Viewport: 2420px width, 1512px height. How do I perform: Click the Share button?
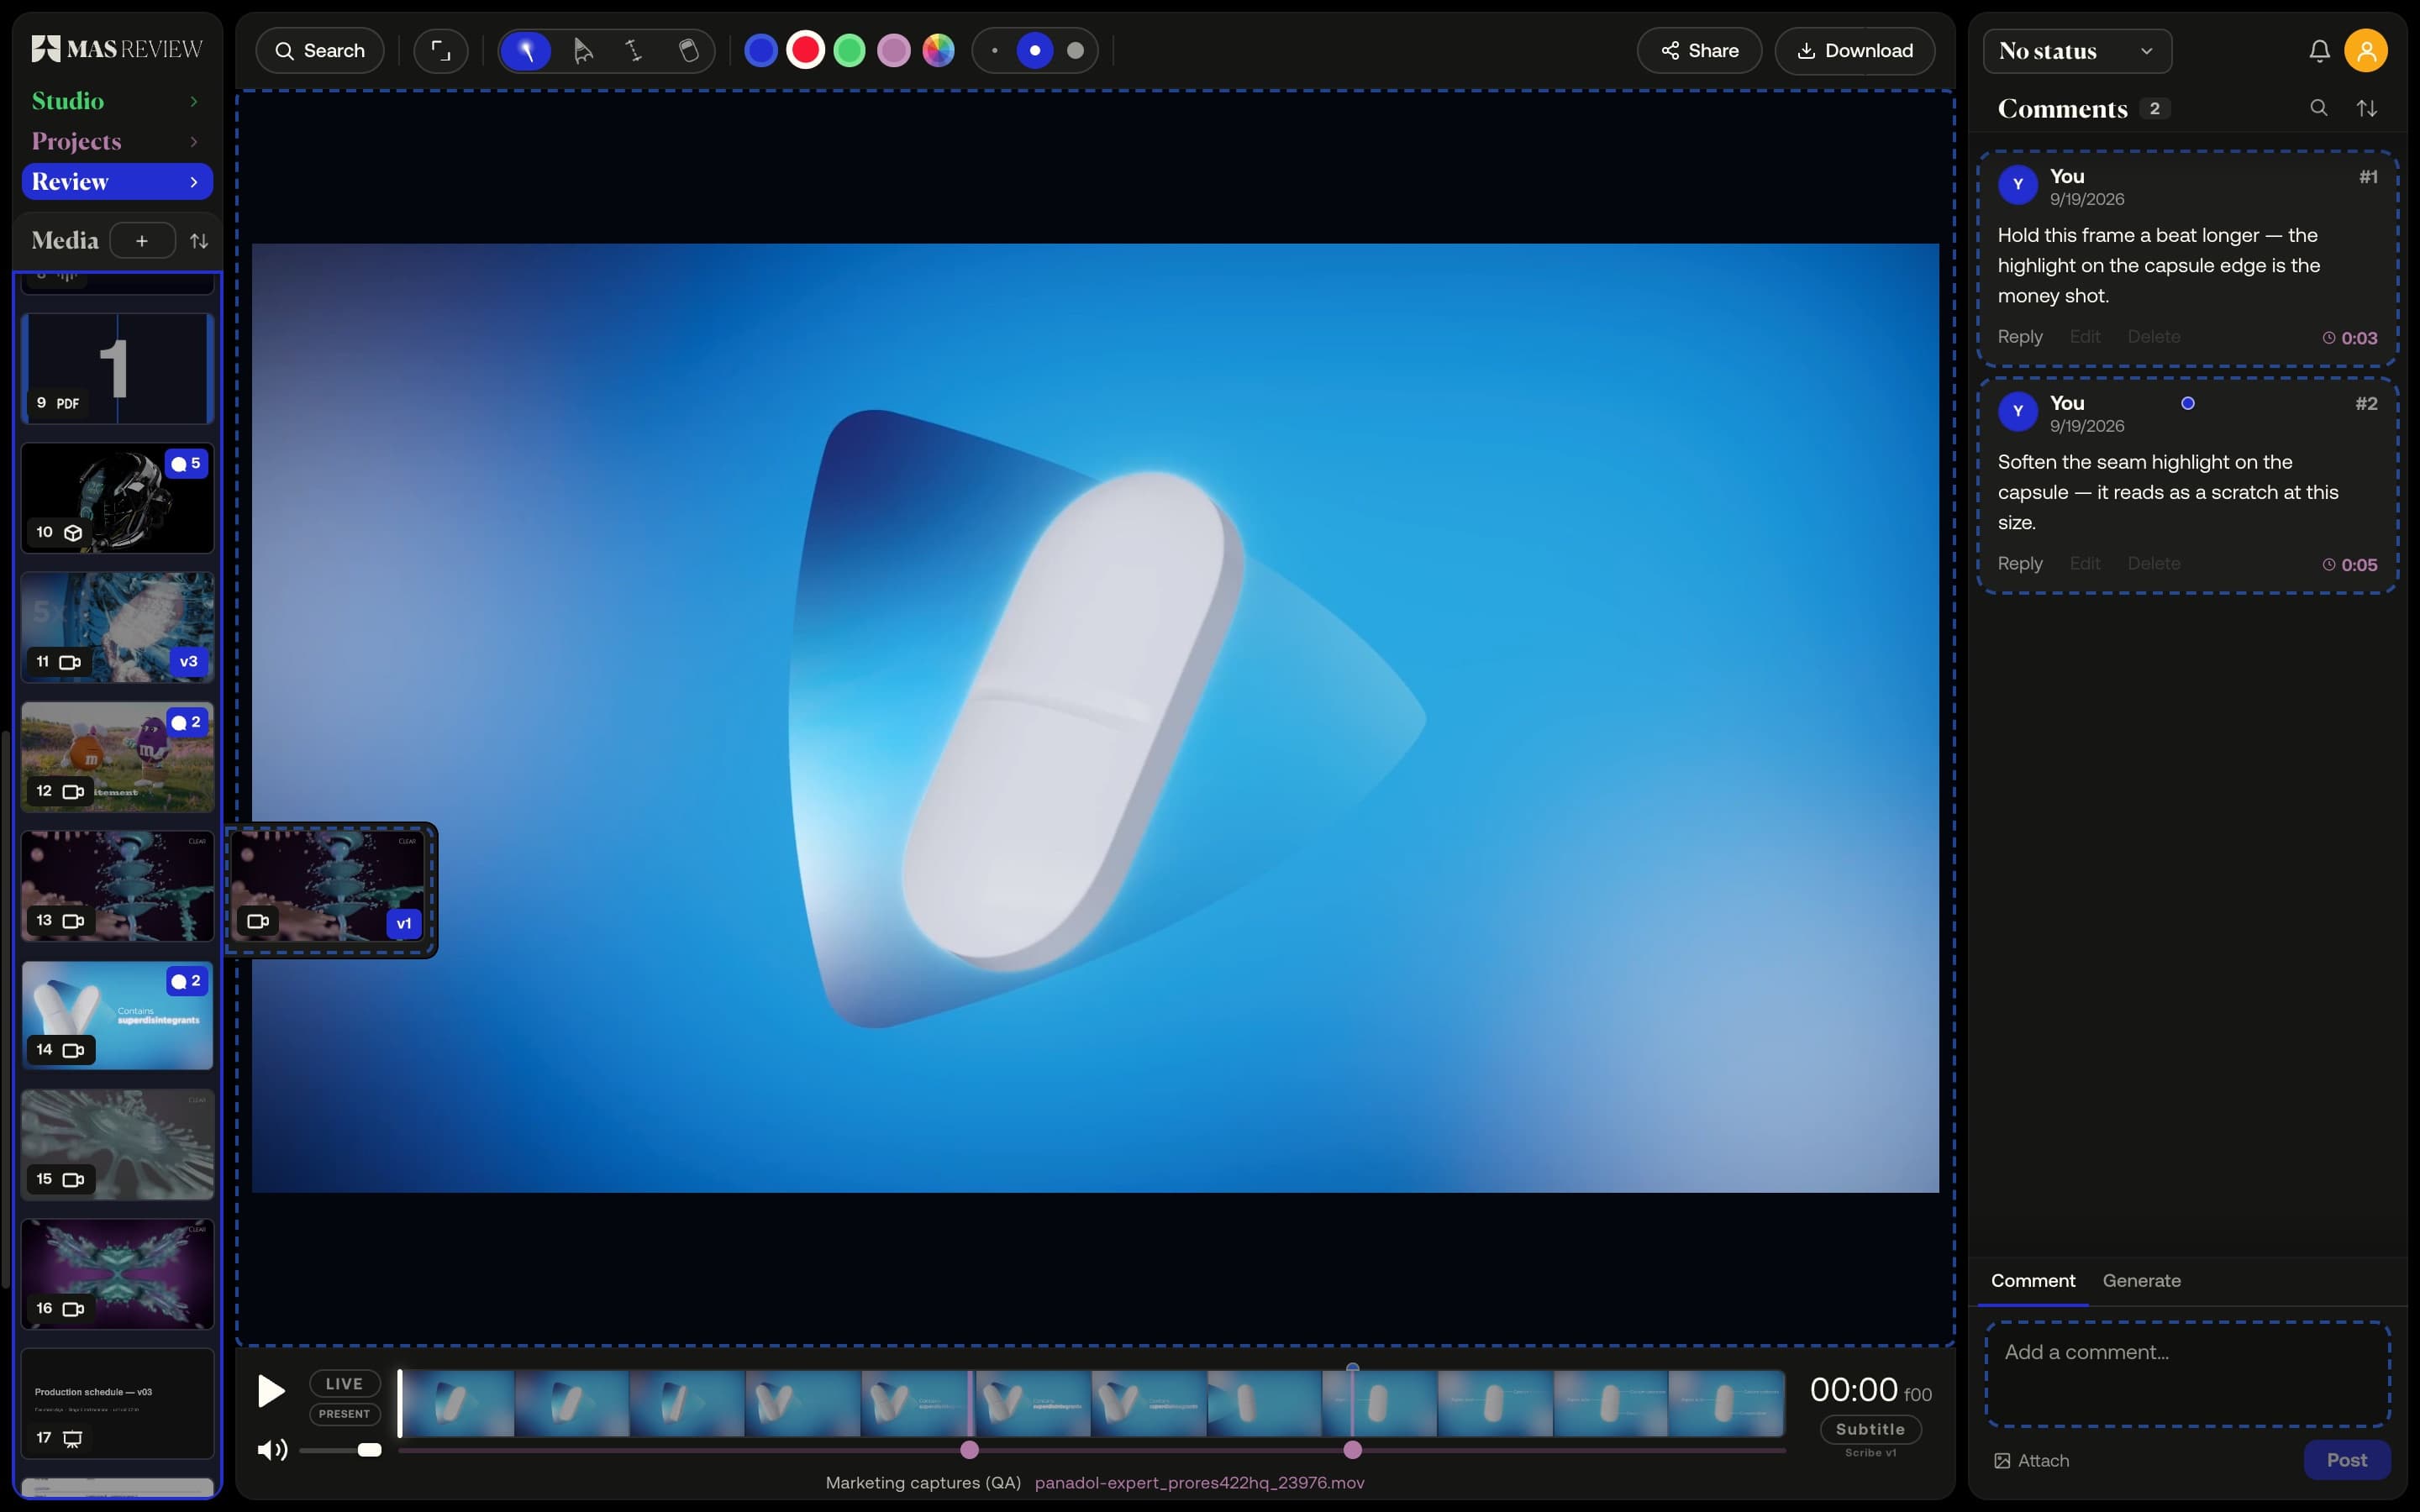[1699, 50]
